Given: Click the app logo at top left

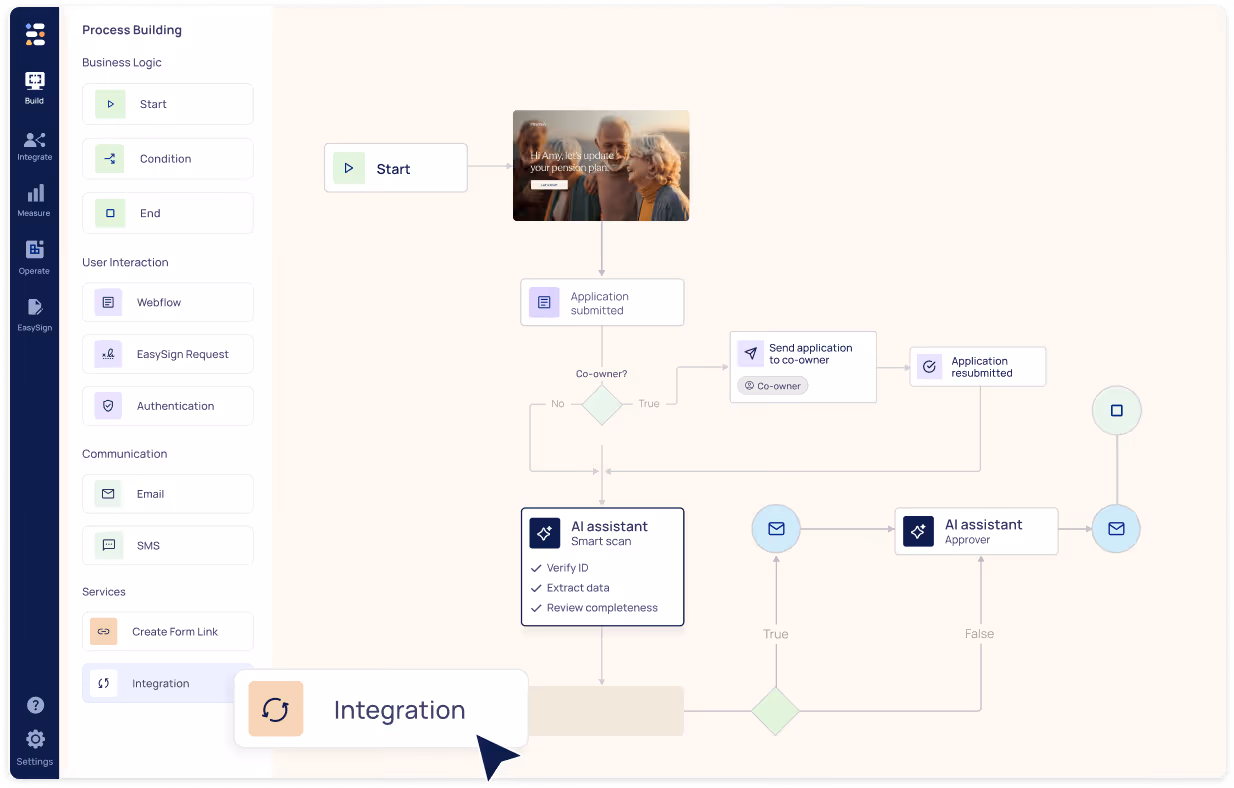Looking at the screenshot, I should (x=35, y=35).
